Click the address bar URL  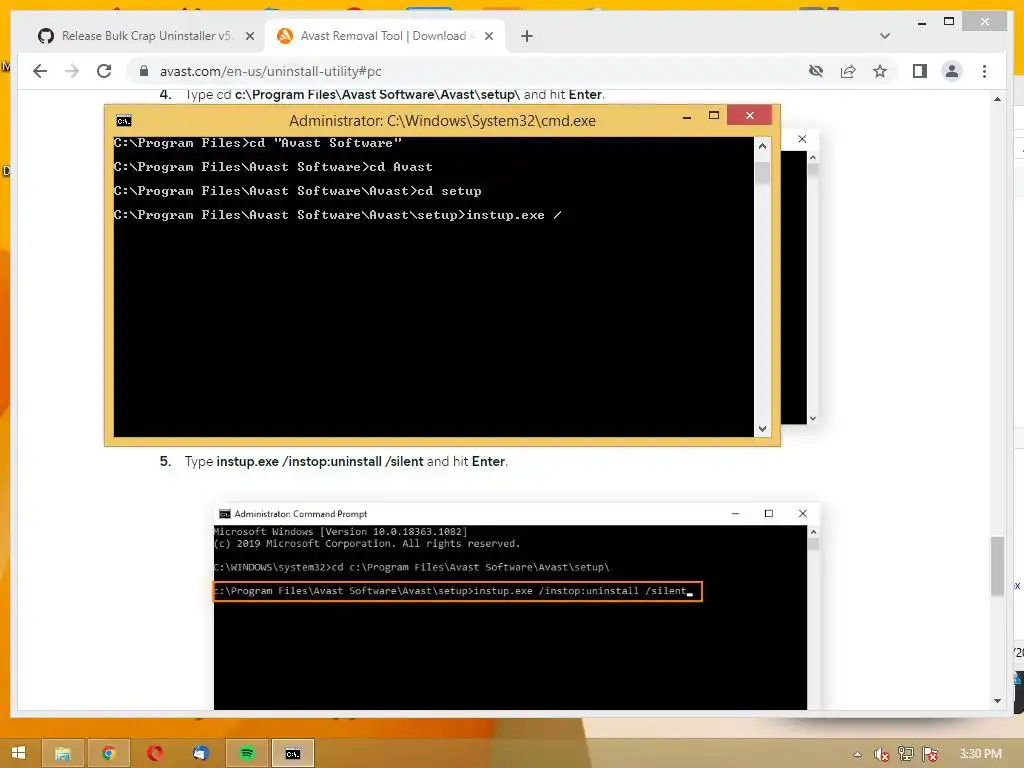click(x=270, y=71)
